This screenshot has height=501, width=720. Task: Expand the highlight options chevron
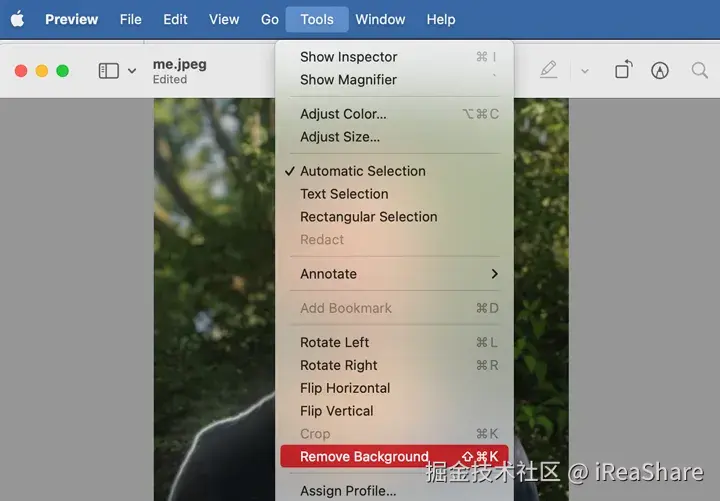click(585, 71)
